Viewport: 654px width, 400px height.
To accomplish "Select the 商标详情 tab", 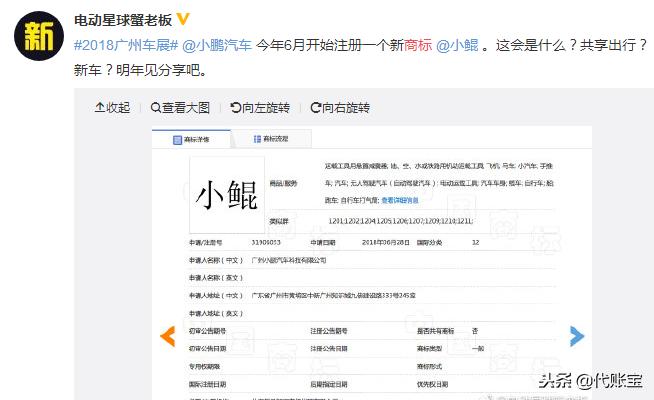I will click(x=191, y=139).
